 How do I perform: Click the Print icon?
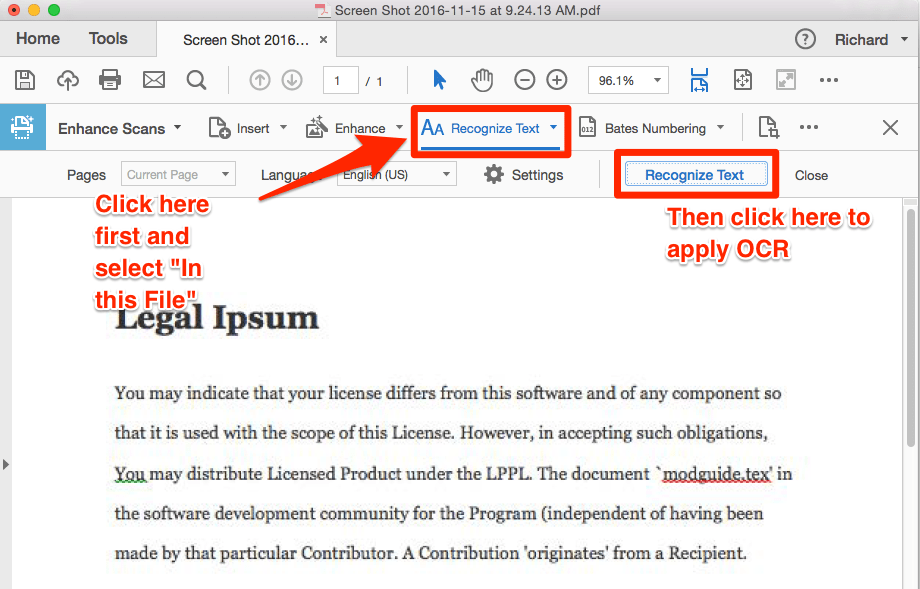[x=110, y=80]
